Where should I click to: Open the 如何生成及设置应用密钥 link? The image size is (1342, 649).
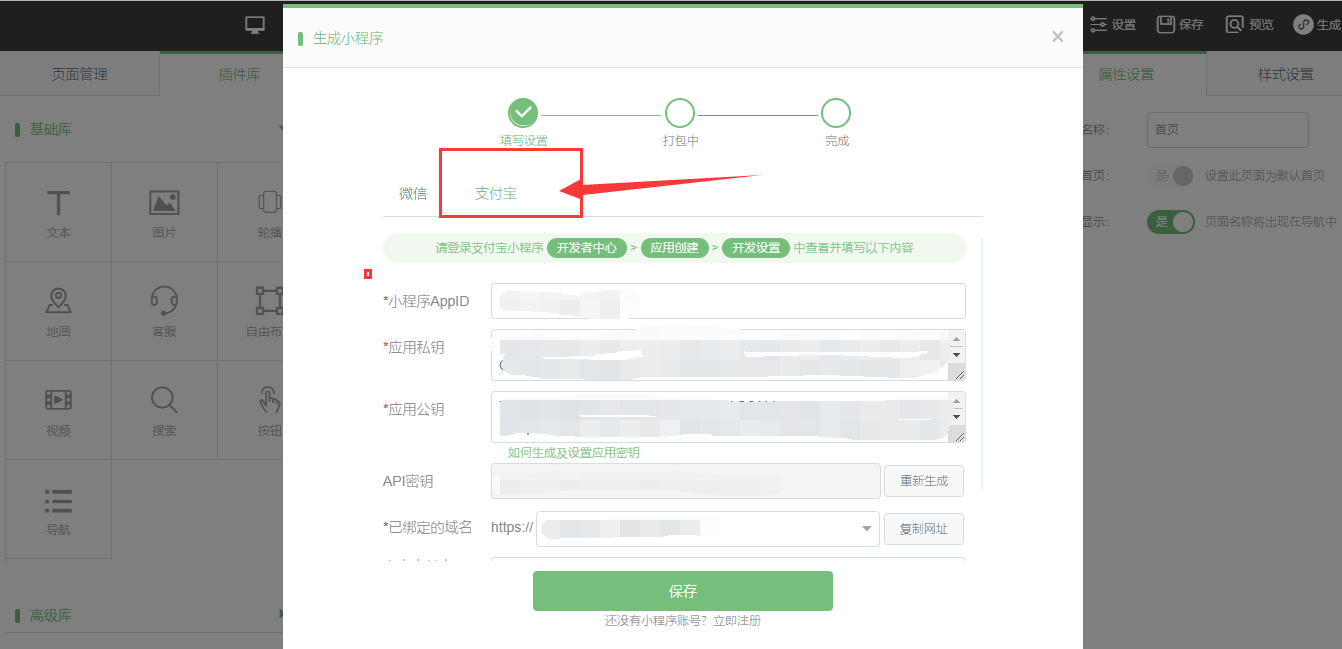point(573,453)
